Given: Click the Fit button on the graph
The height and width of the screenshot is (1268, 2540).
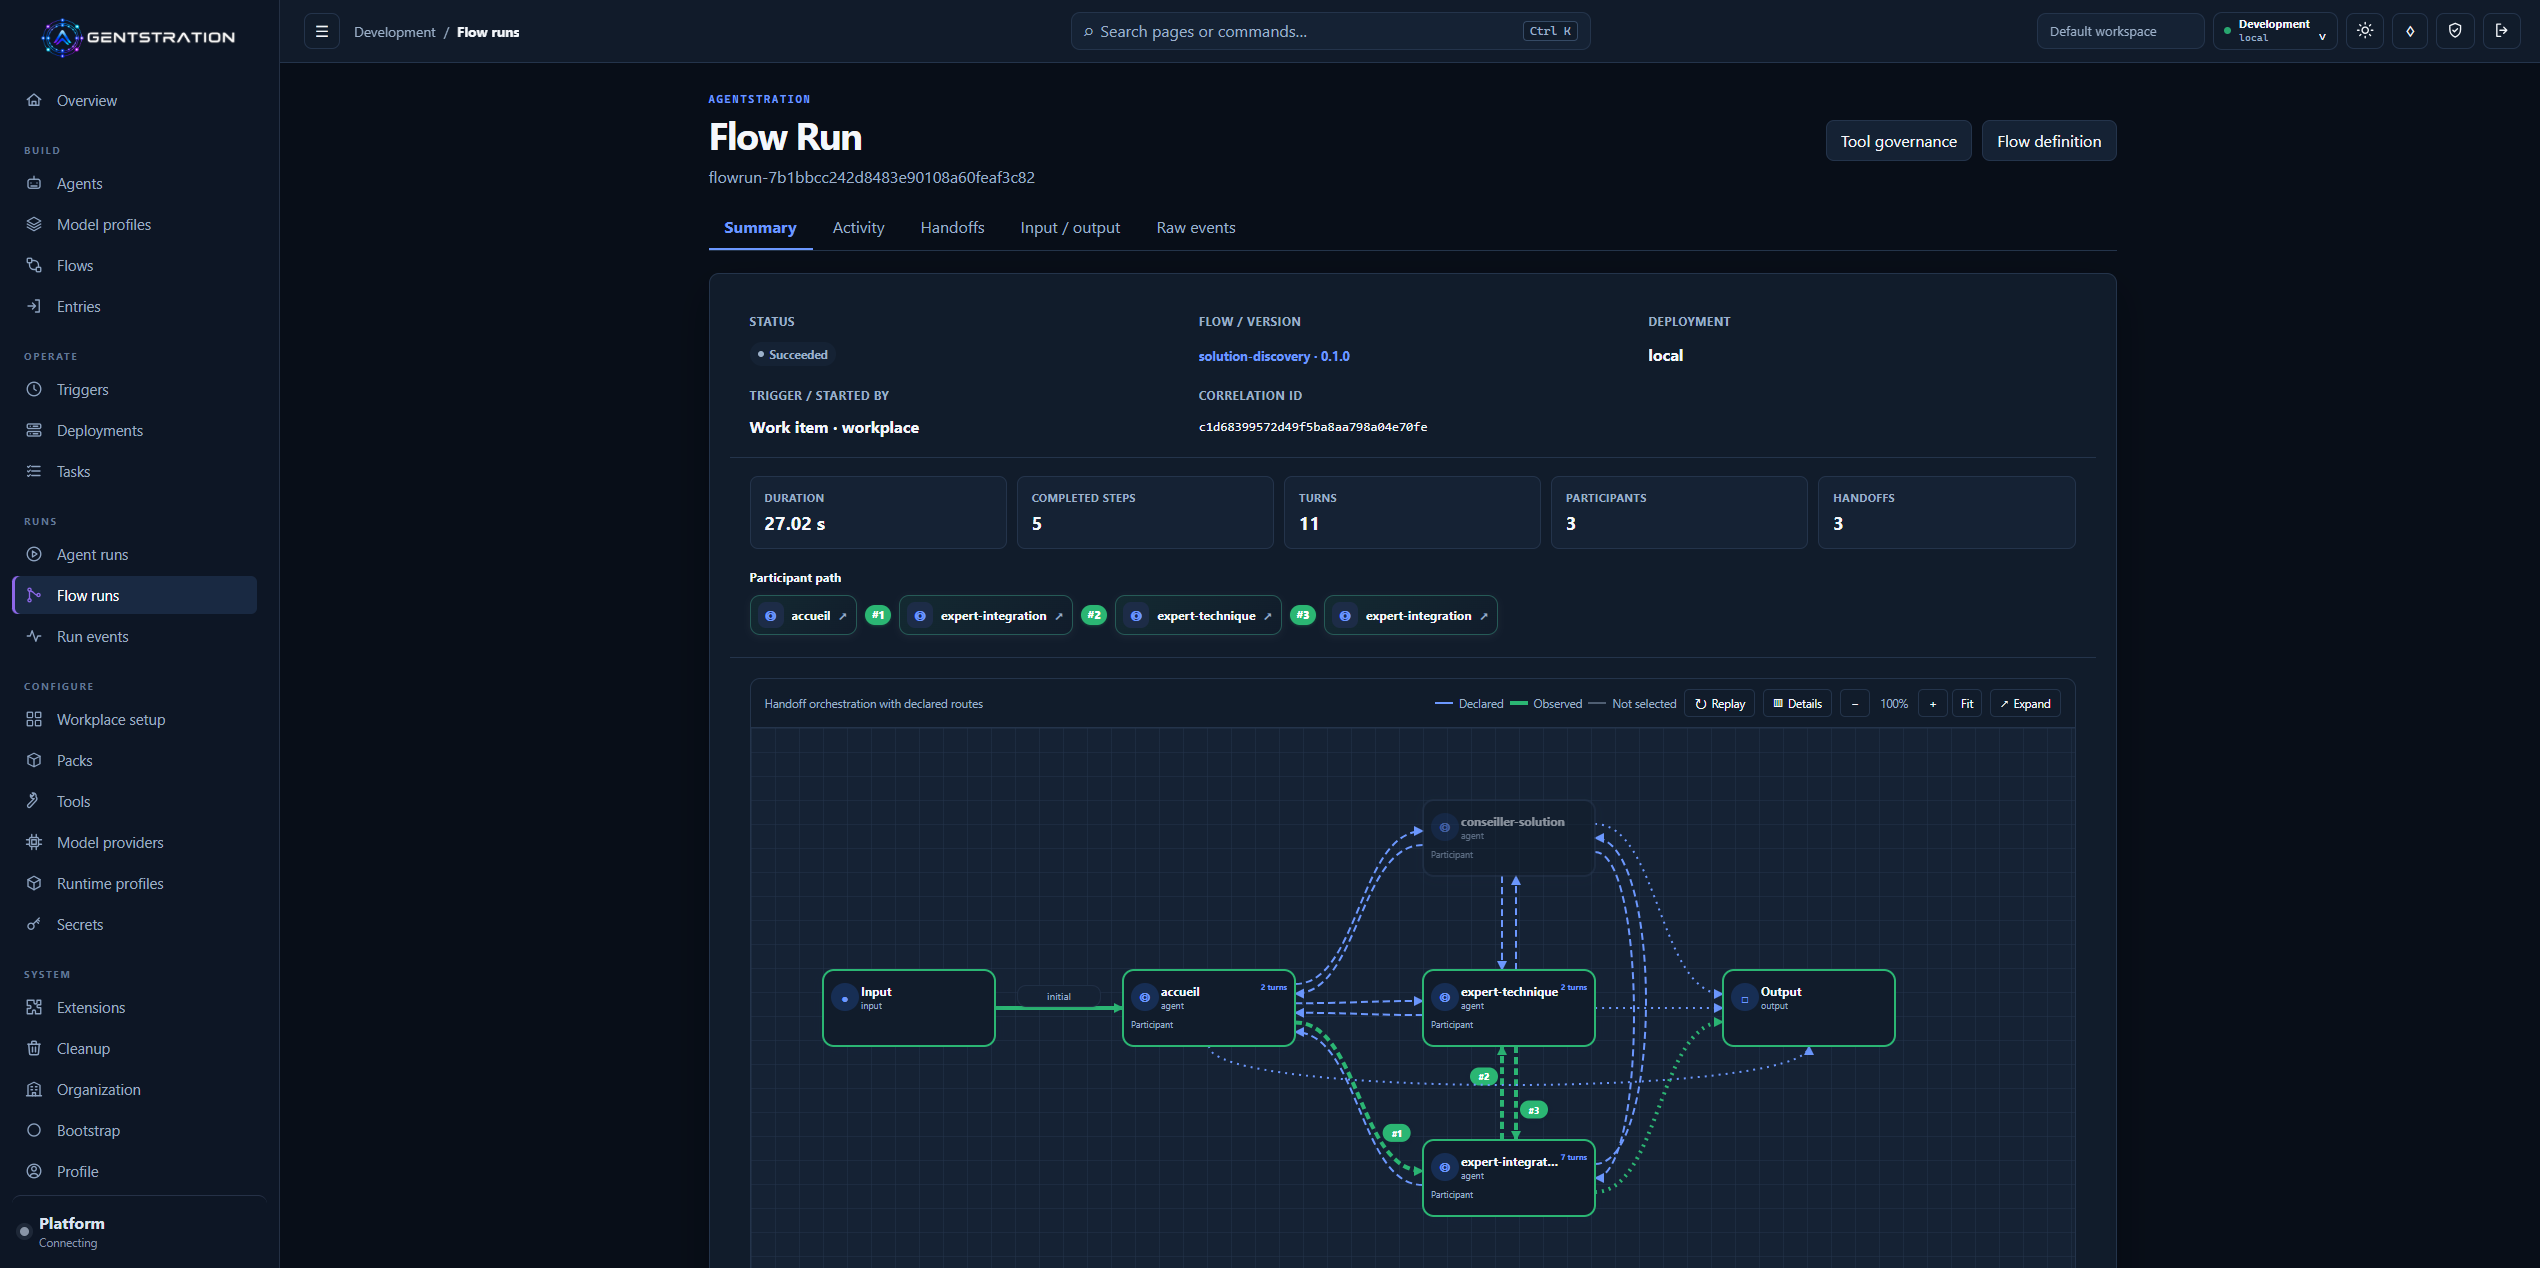Looking at the screenshot, I should point(1967,704).
